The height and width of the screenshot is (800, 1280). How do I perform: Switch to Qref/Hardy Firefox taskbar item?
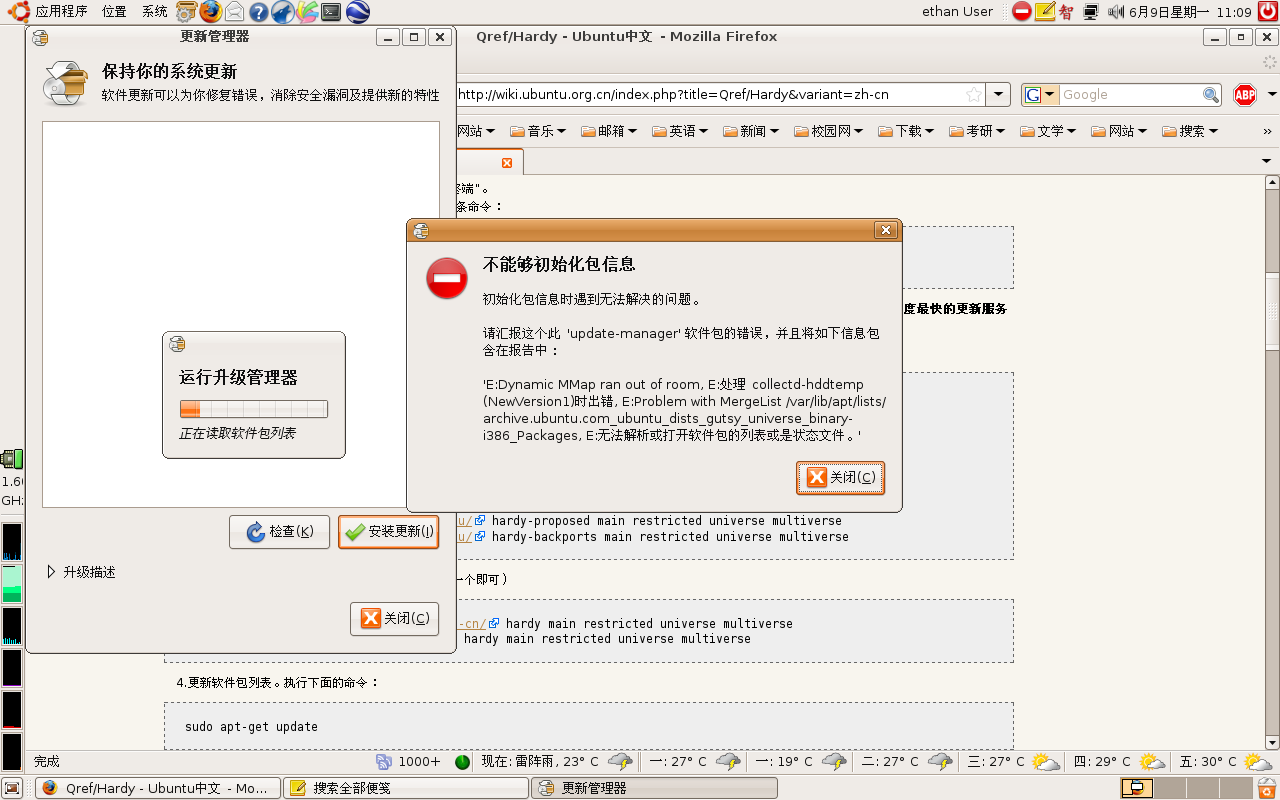tap(158, 788)
